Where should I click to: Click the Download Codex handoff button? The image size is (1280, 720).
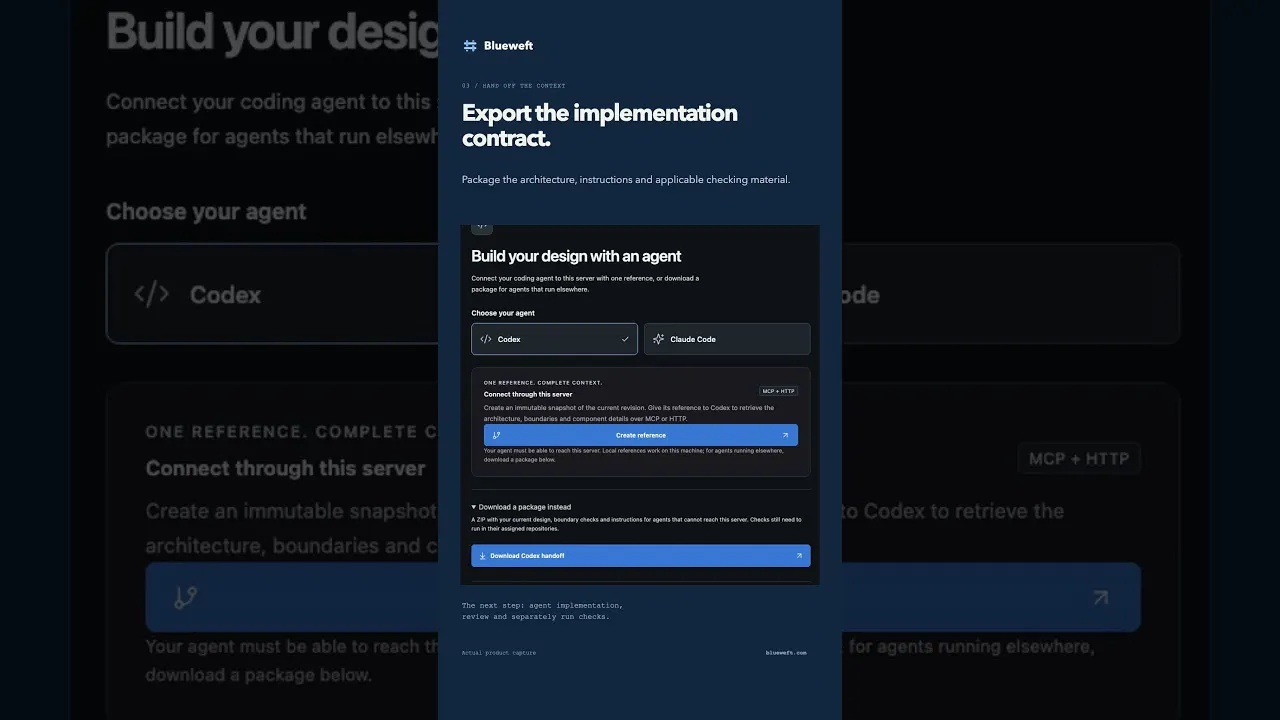640,556
